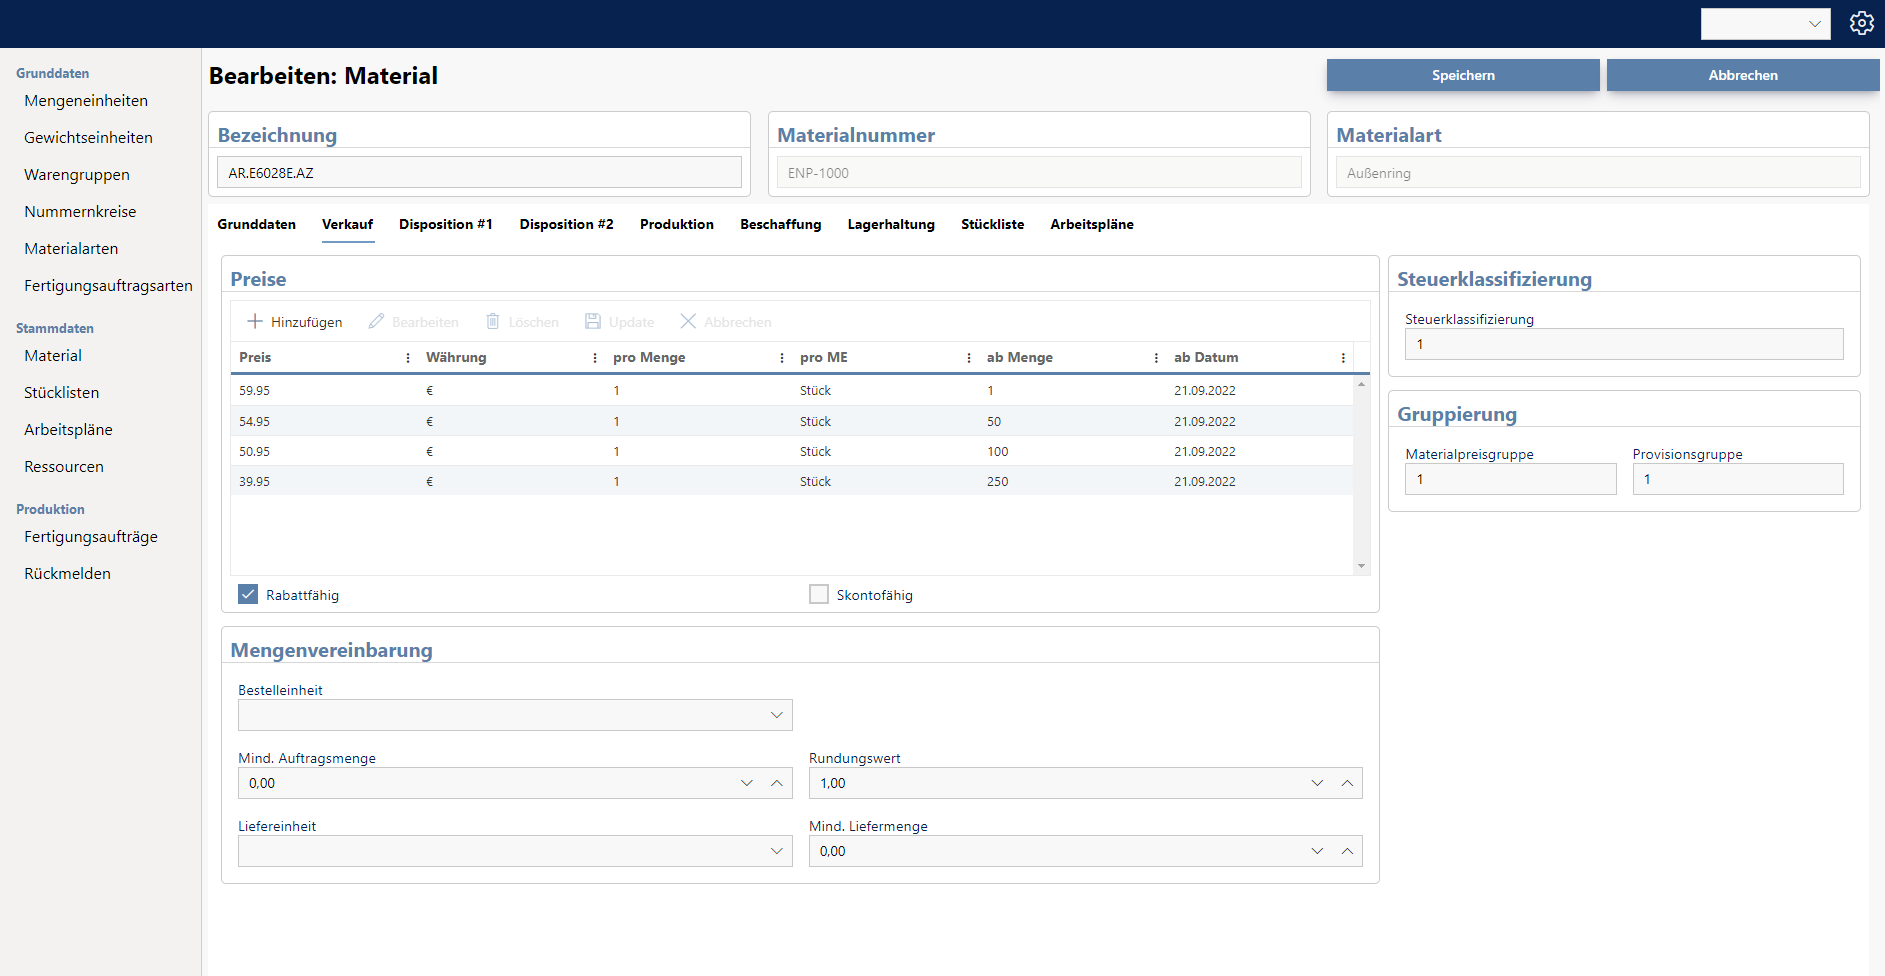Open Fertigungsaufträge in the sidebar
Screen dimensions: 1885x976
[91, 537]
